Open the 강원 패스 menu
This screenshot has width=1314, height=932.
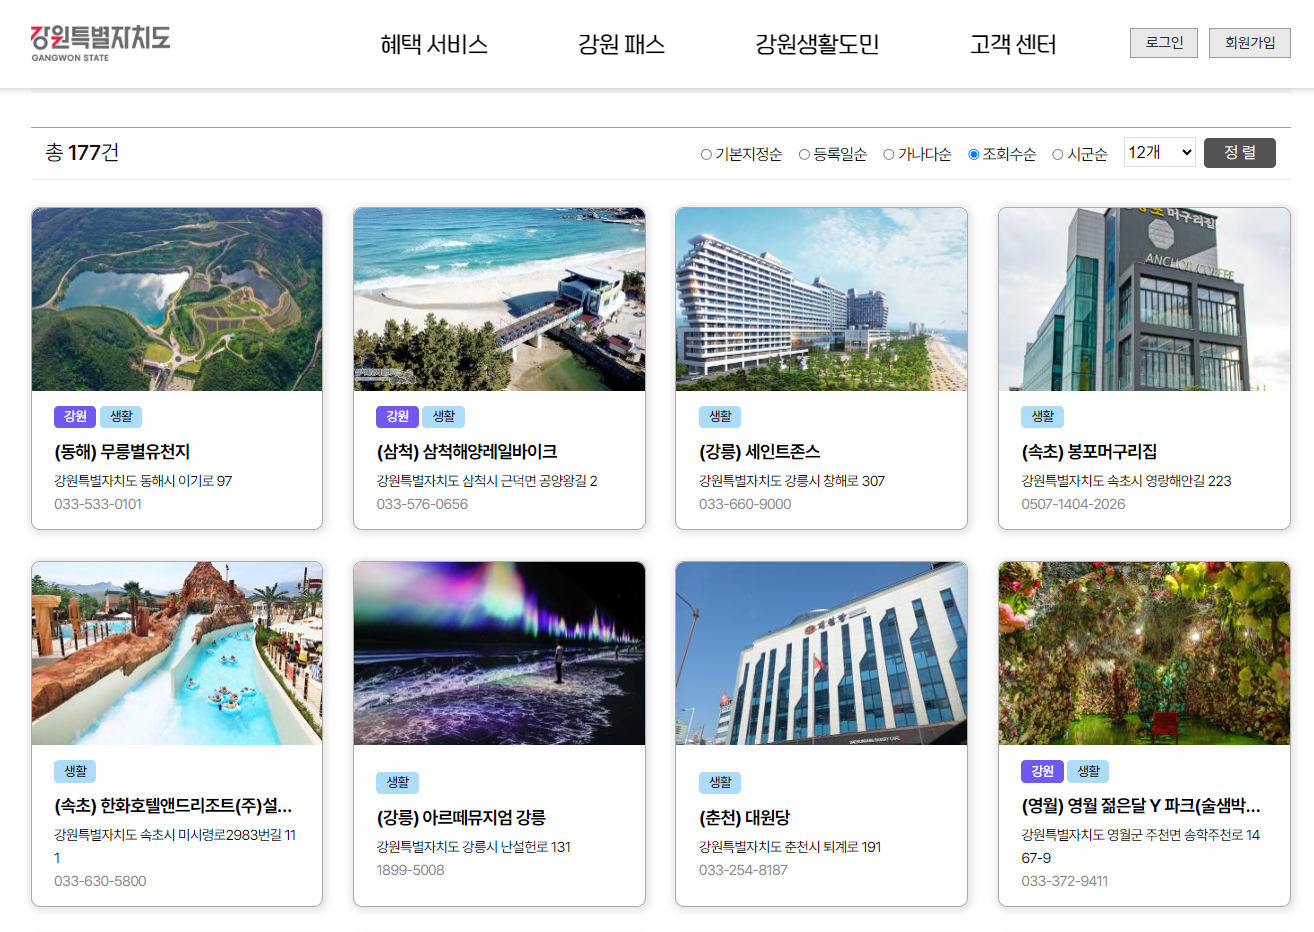pyautogui.click(x=620, y=44)
